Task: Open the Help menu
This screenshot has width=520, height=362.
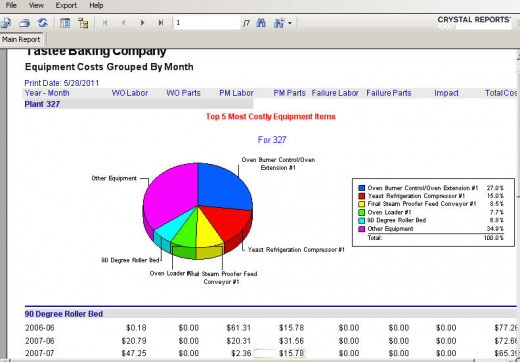Action: [x=96, y=5]
